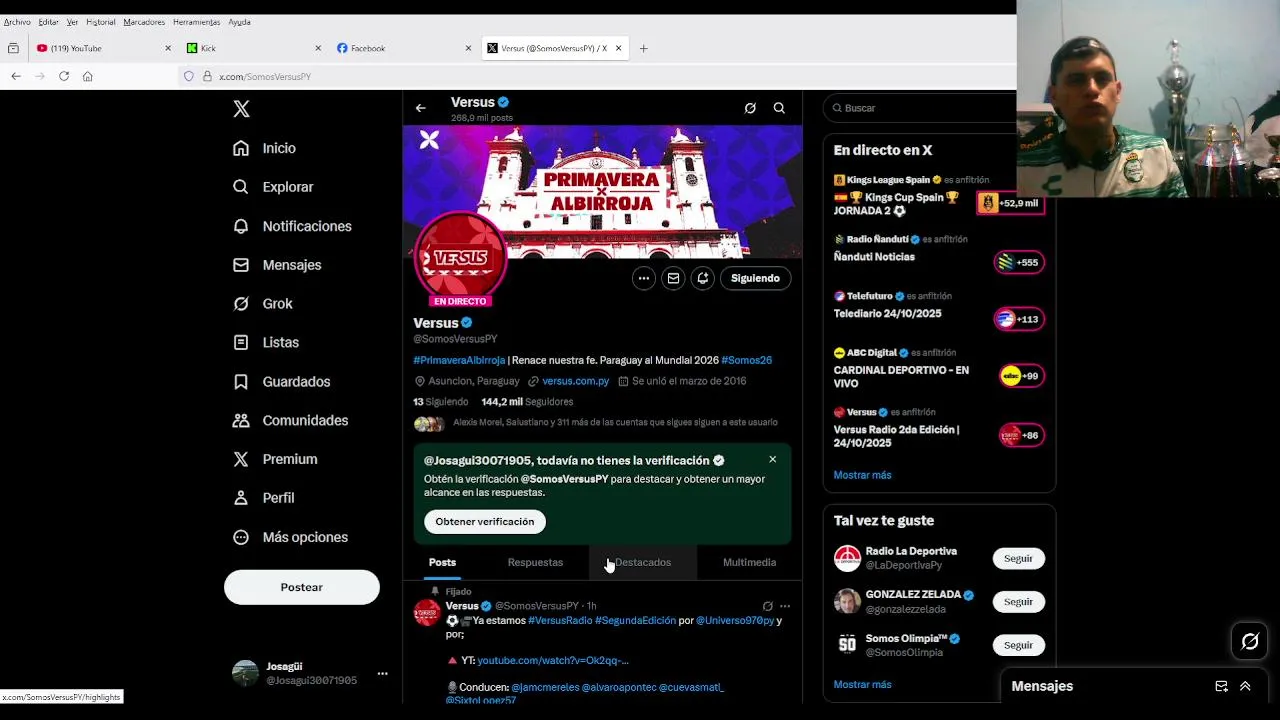Viewport: 1280px width, 720px height.
Task: Follow Radio La Deportiva
Action: tap(1018, 558)
